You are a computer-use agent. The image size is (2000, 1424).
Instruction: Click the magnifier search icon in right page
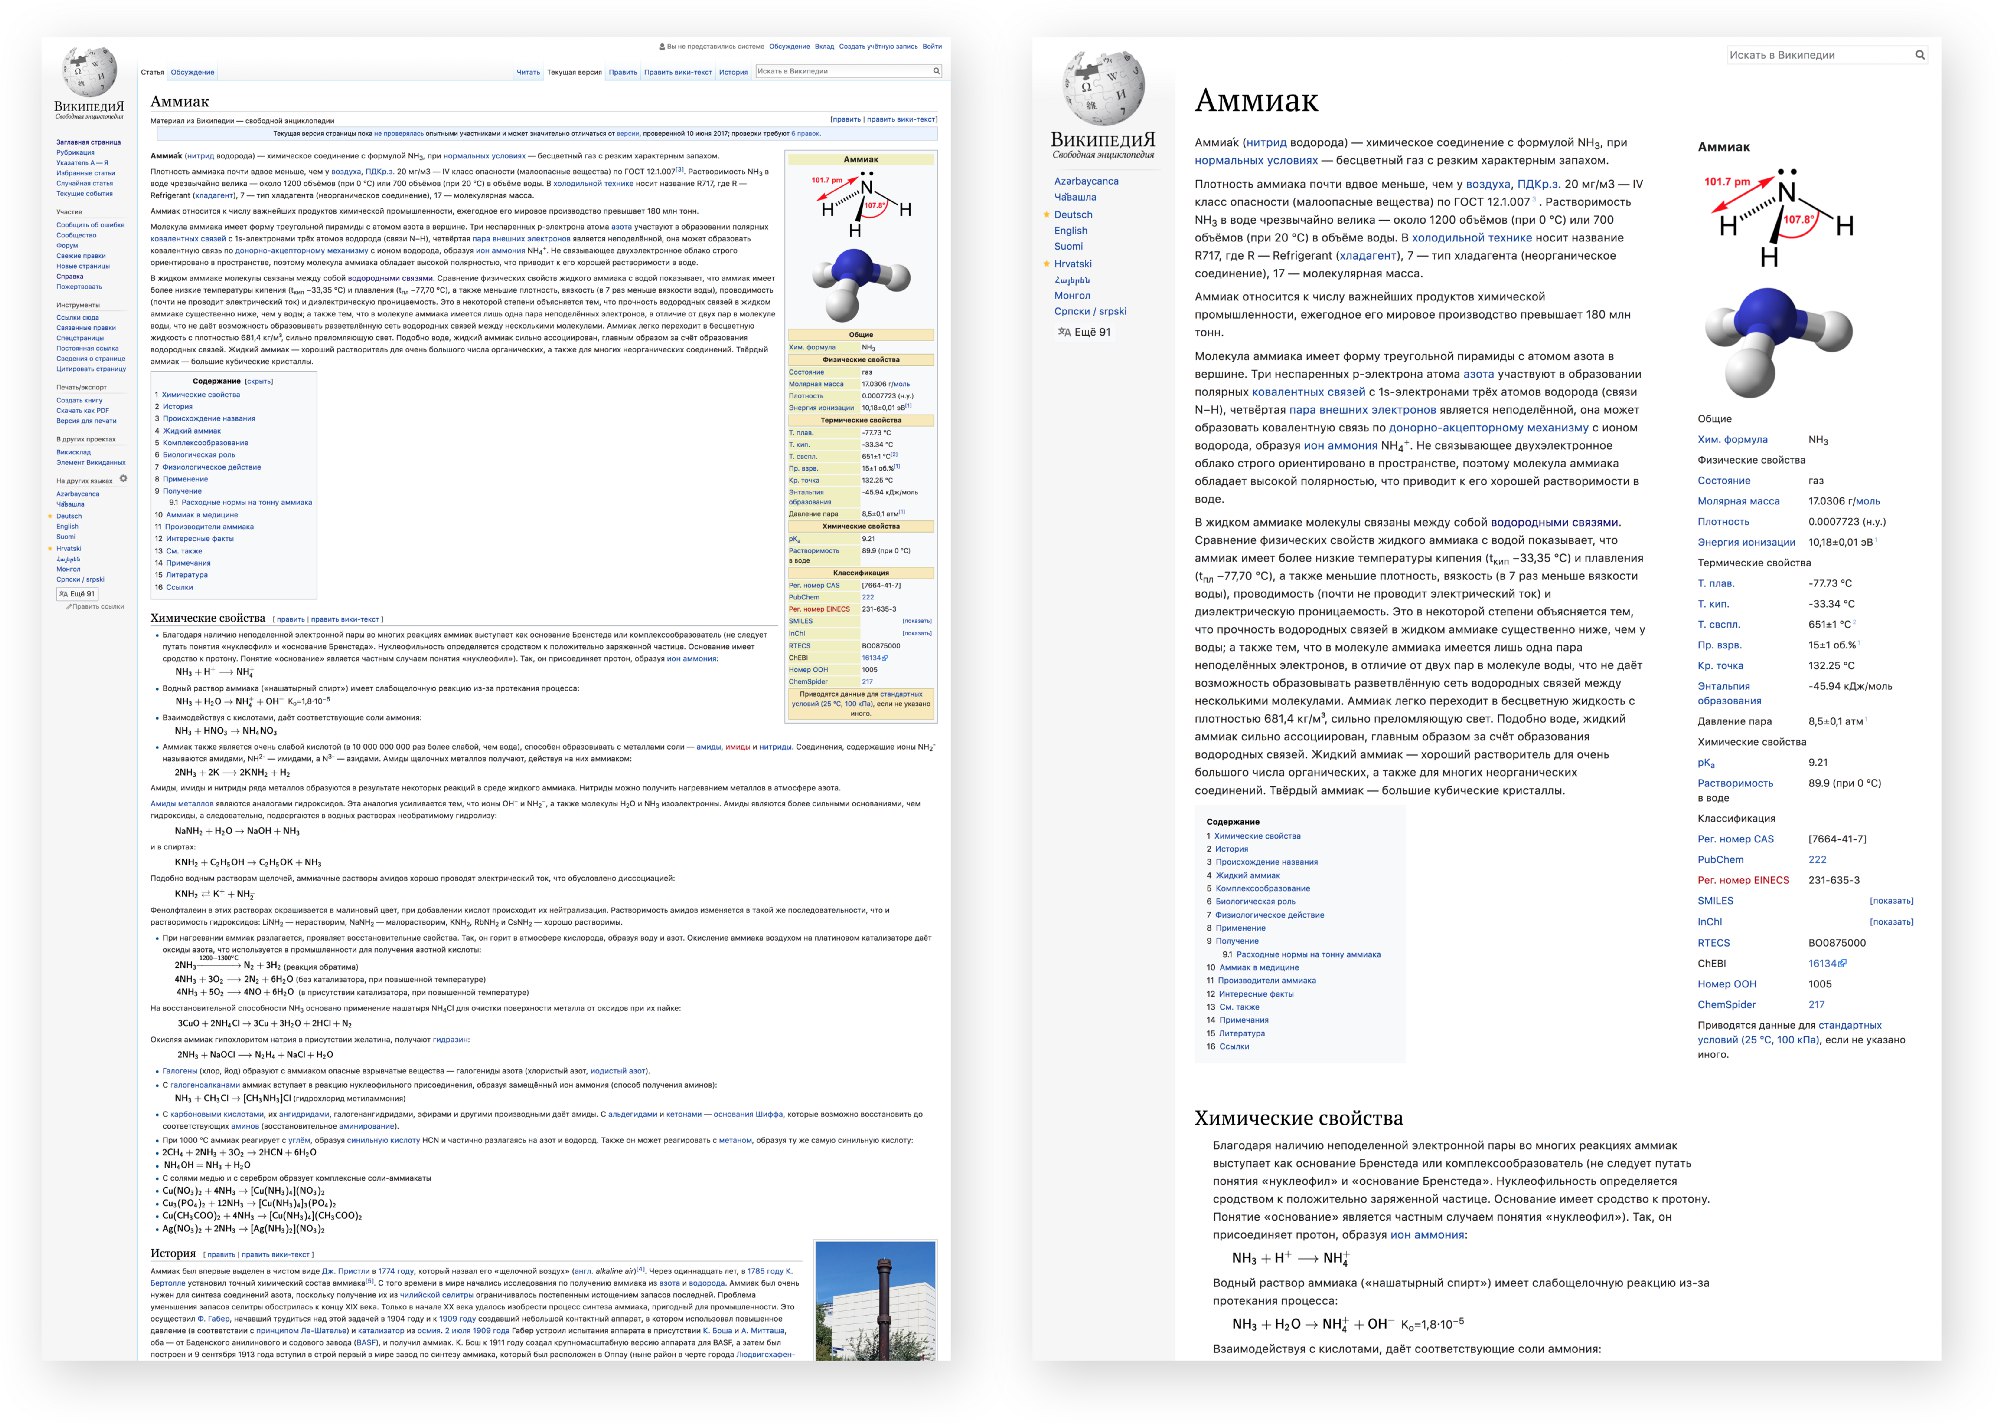click(x=1919, y=55)
